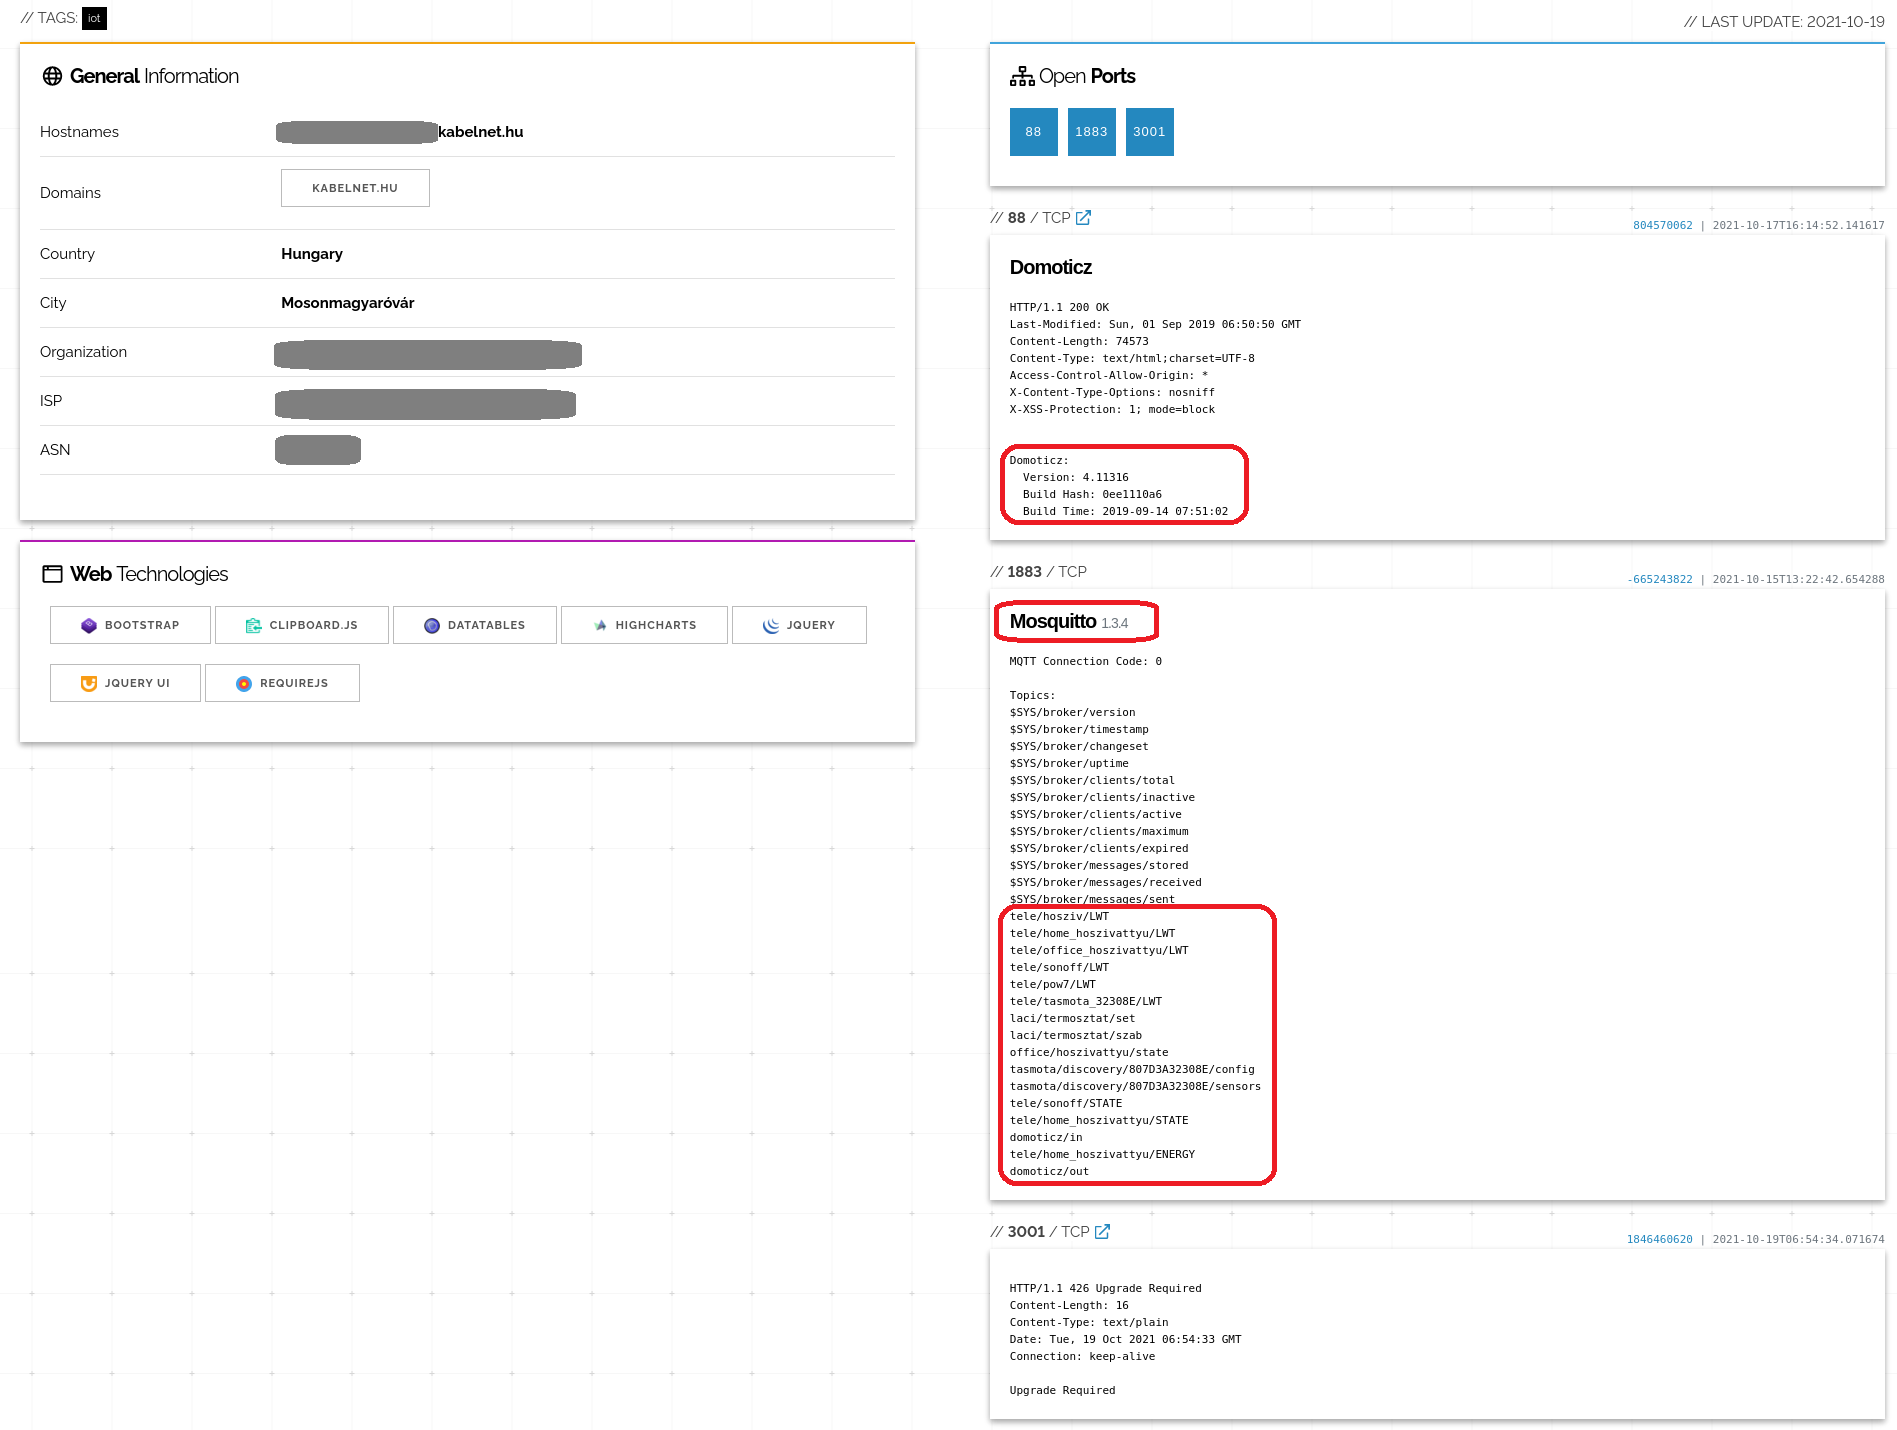Click the Clipboard.js logo icon
This screenshot has height=1430, width=1897.
(x=253, y=625)
